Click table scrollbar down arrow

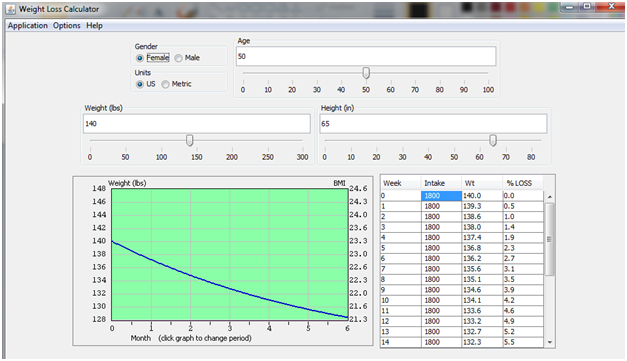550,342
